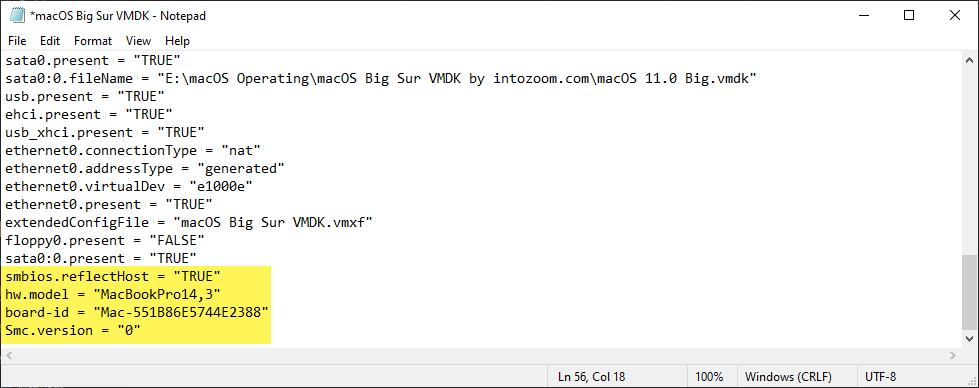Click the vertical scrollbar thumb
979x388 pixels.
click(970, 291)
